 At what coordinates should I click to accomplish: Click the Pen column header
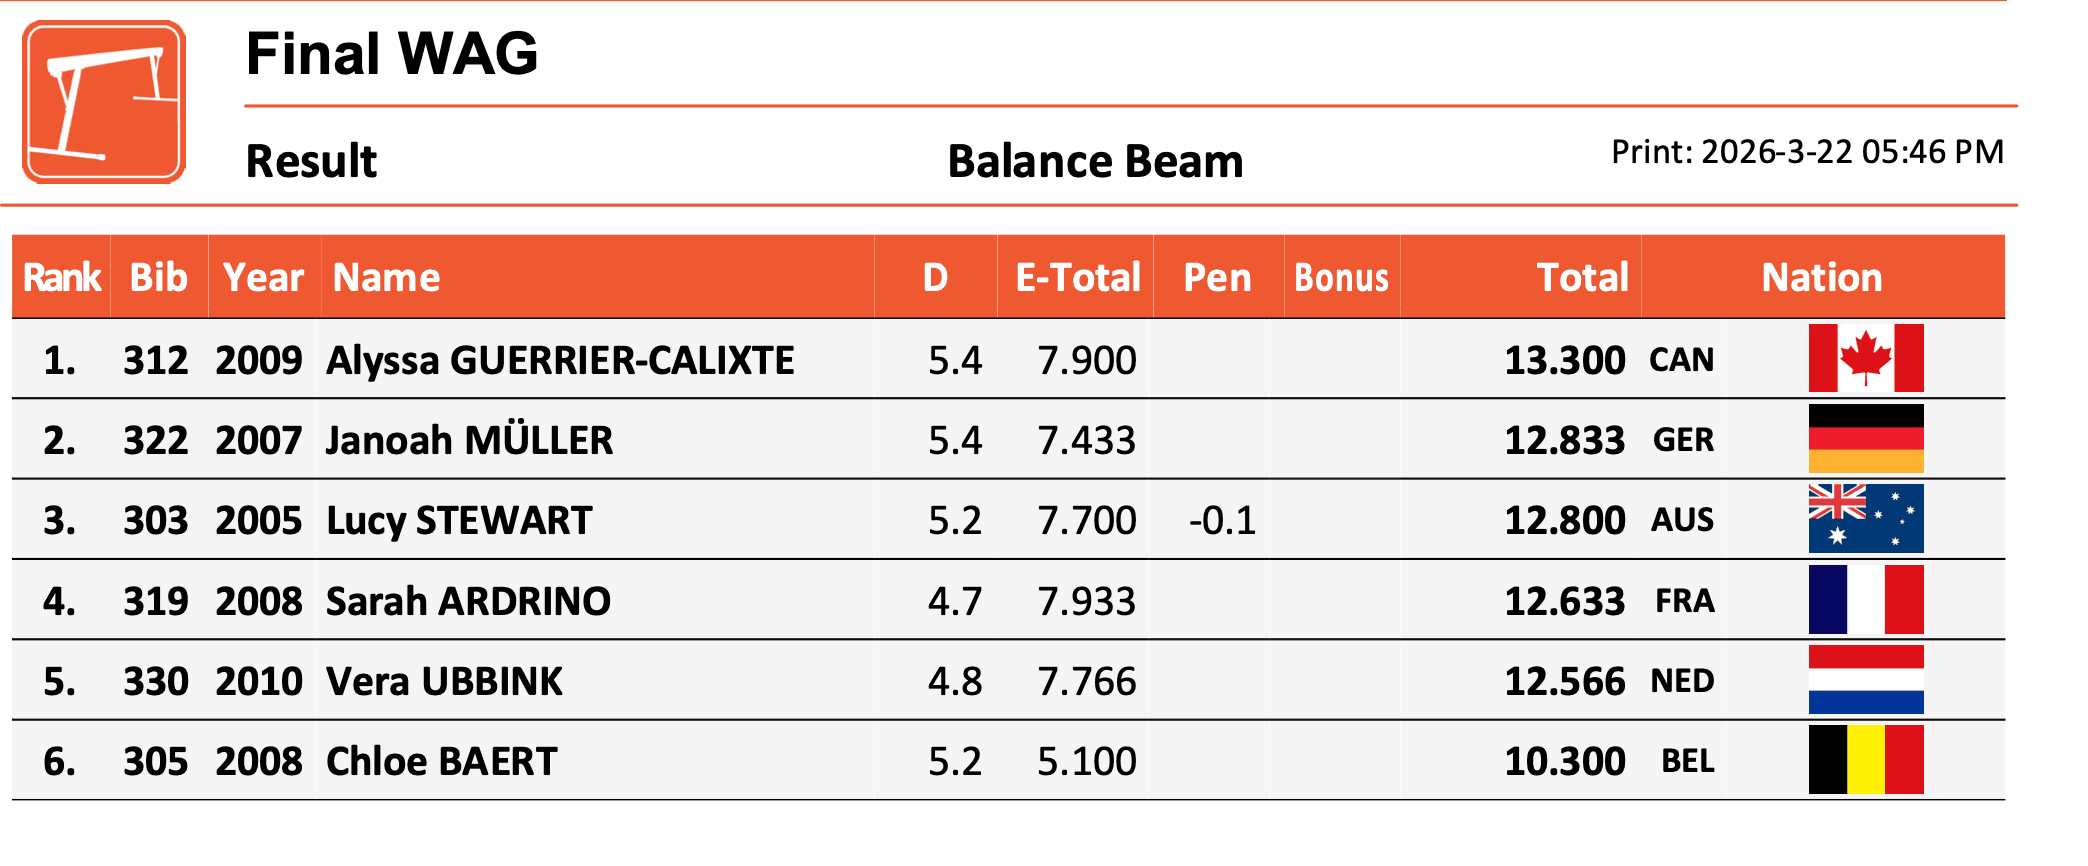[x=1217, y=277]
